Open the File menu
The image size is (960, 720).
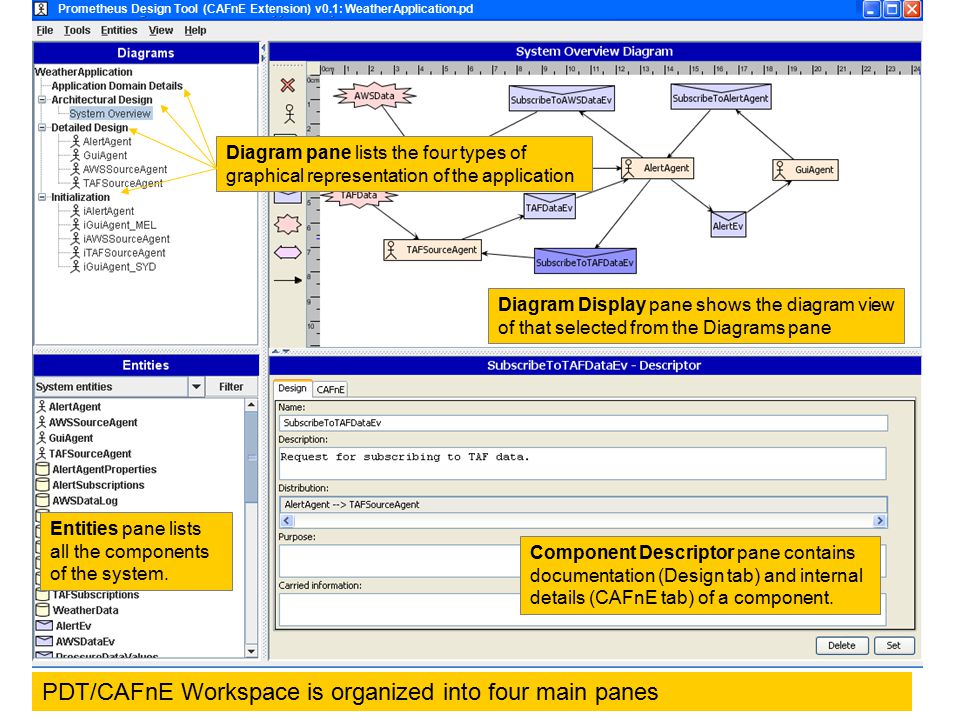coord(45,30)
